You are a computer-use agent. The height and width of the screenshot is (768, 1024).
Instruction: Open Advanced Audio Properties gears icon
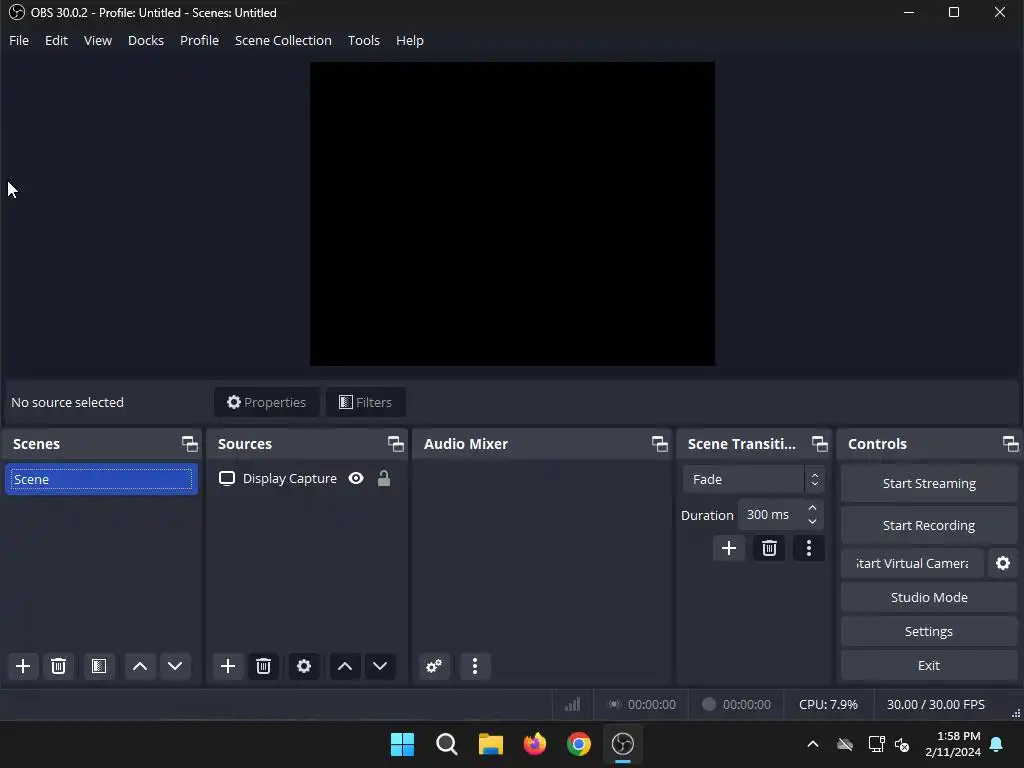[x=434, y=666]
